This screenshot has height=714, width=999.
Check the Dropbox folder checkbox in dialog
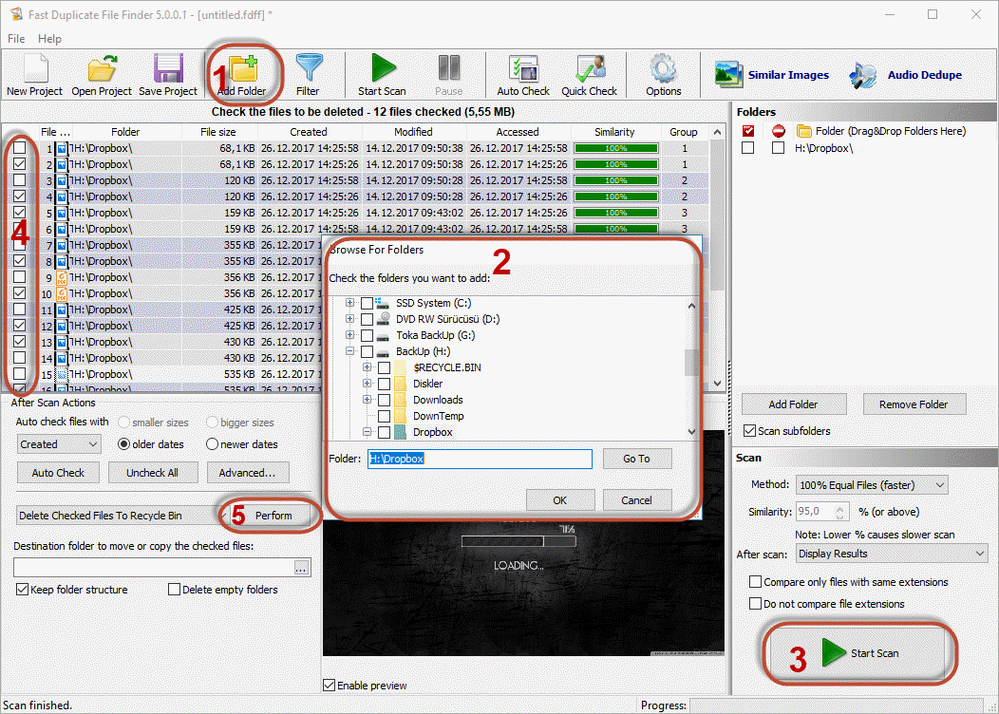pyautogui.click(x=384, y=432)
